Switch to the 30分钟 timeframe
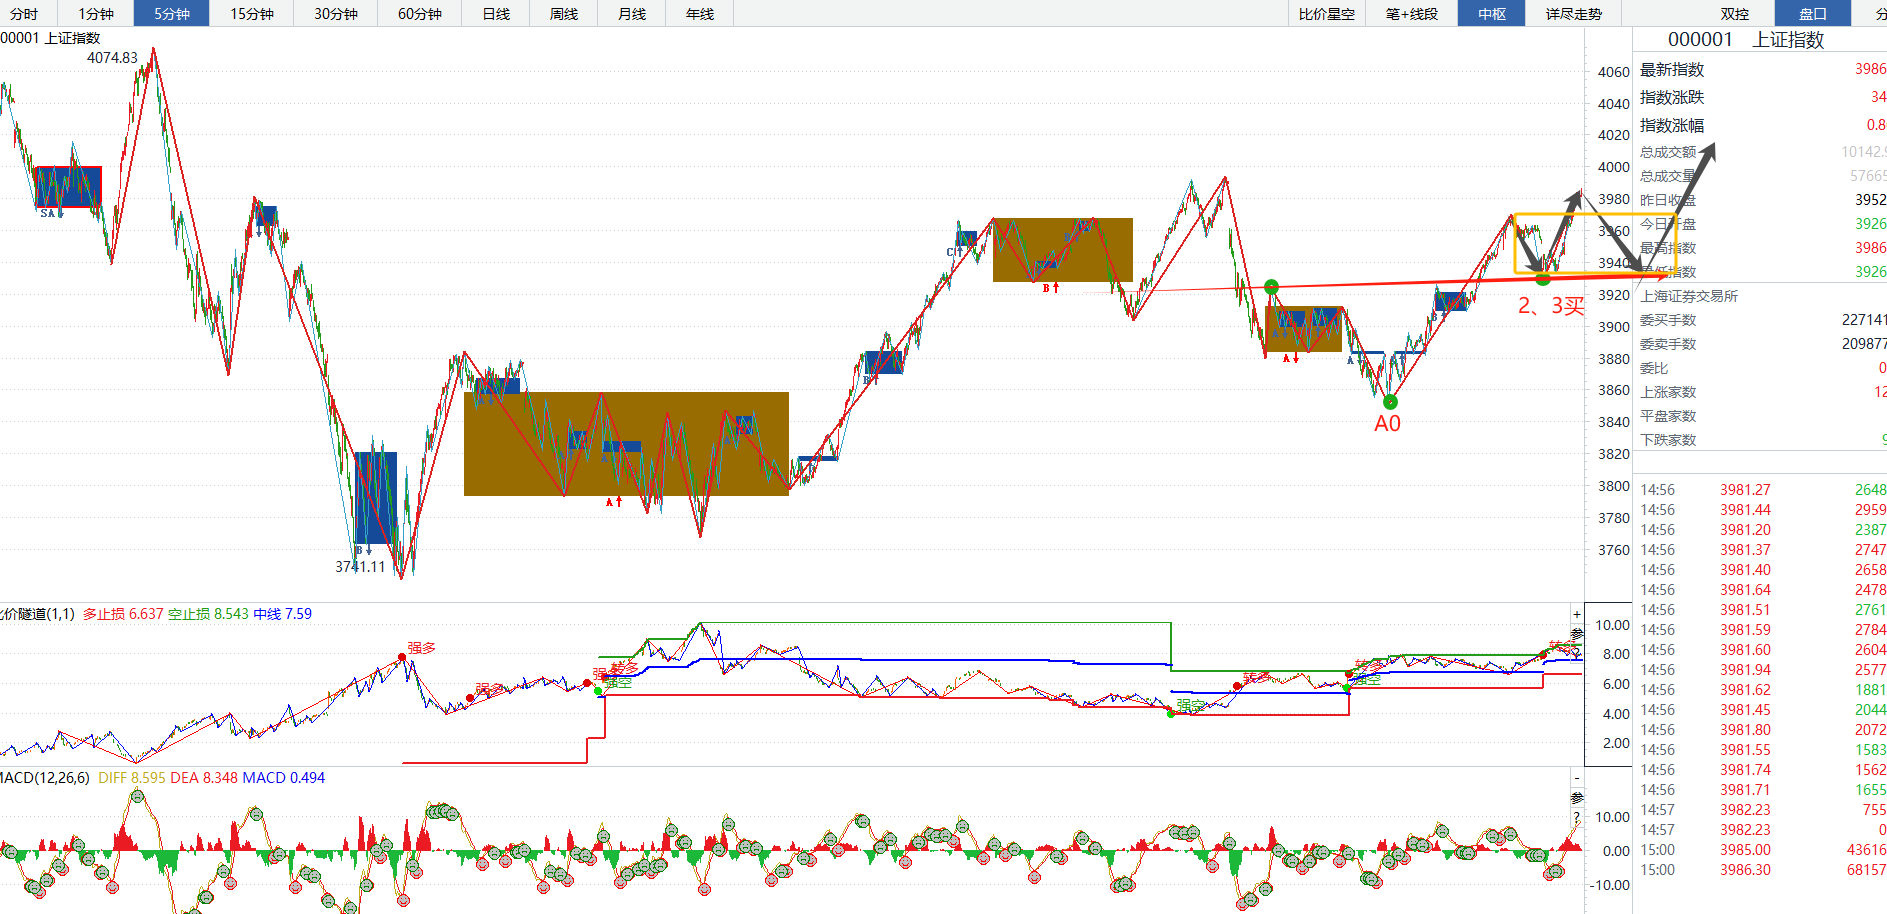 pos(336,14)
